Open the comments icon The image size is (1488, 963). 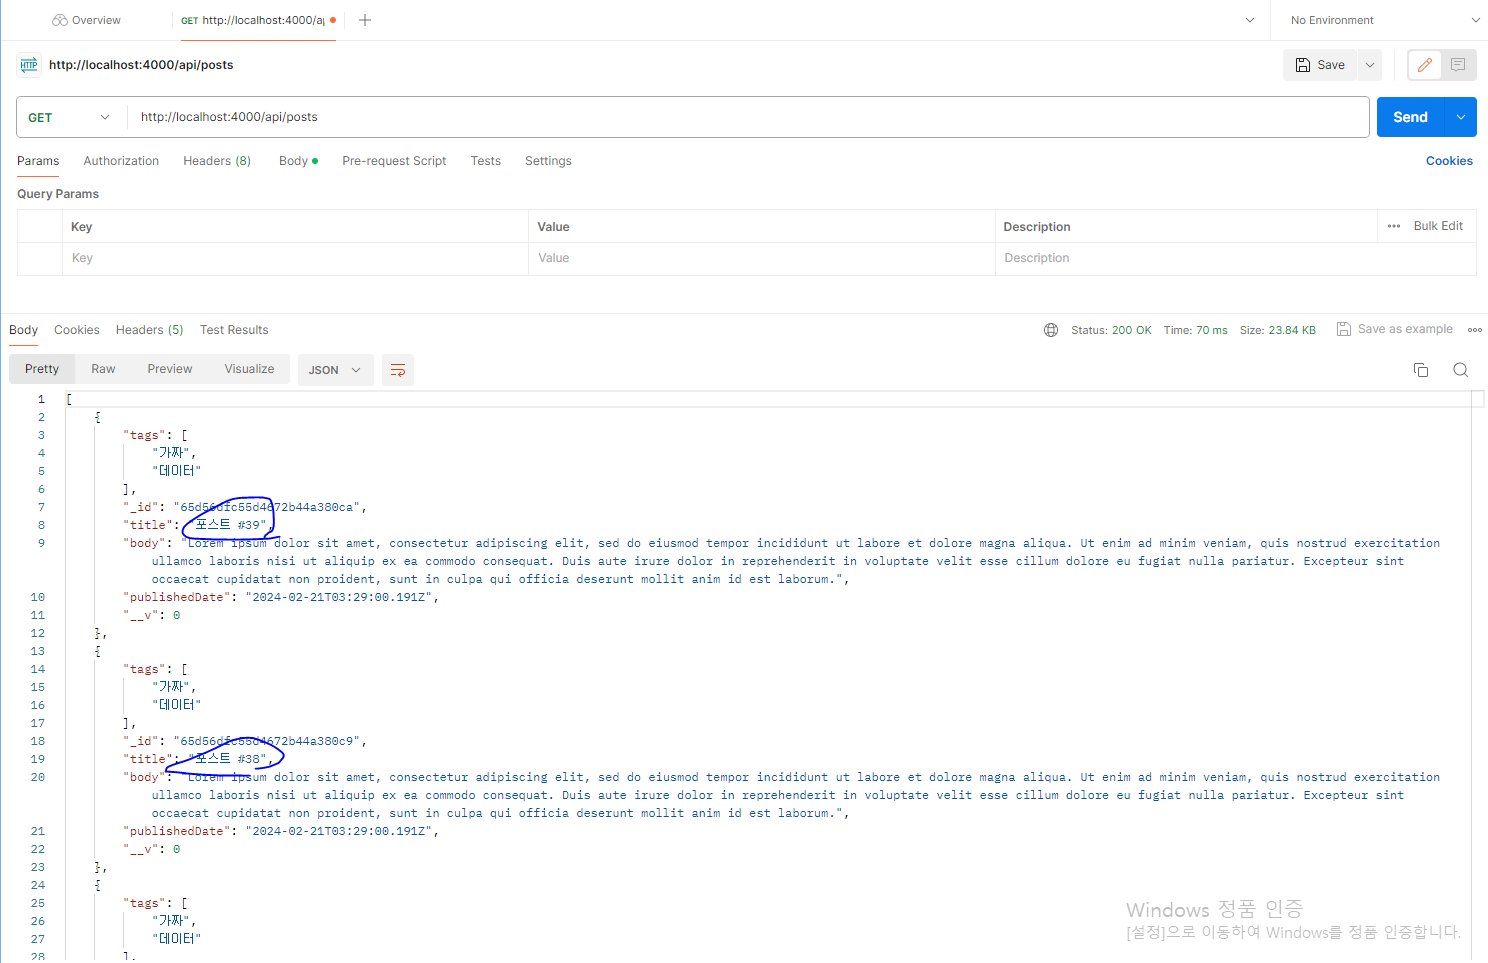(x=1458, y=65)
